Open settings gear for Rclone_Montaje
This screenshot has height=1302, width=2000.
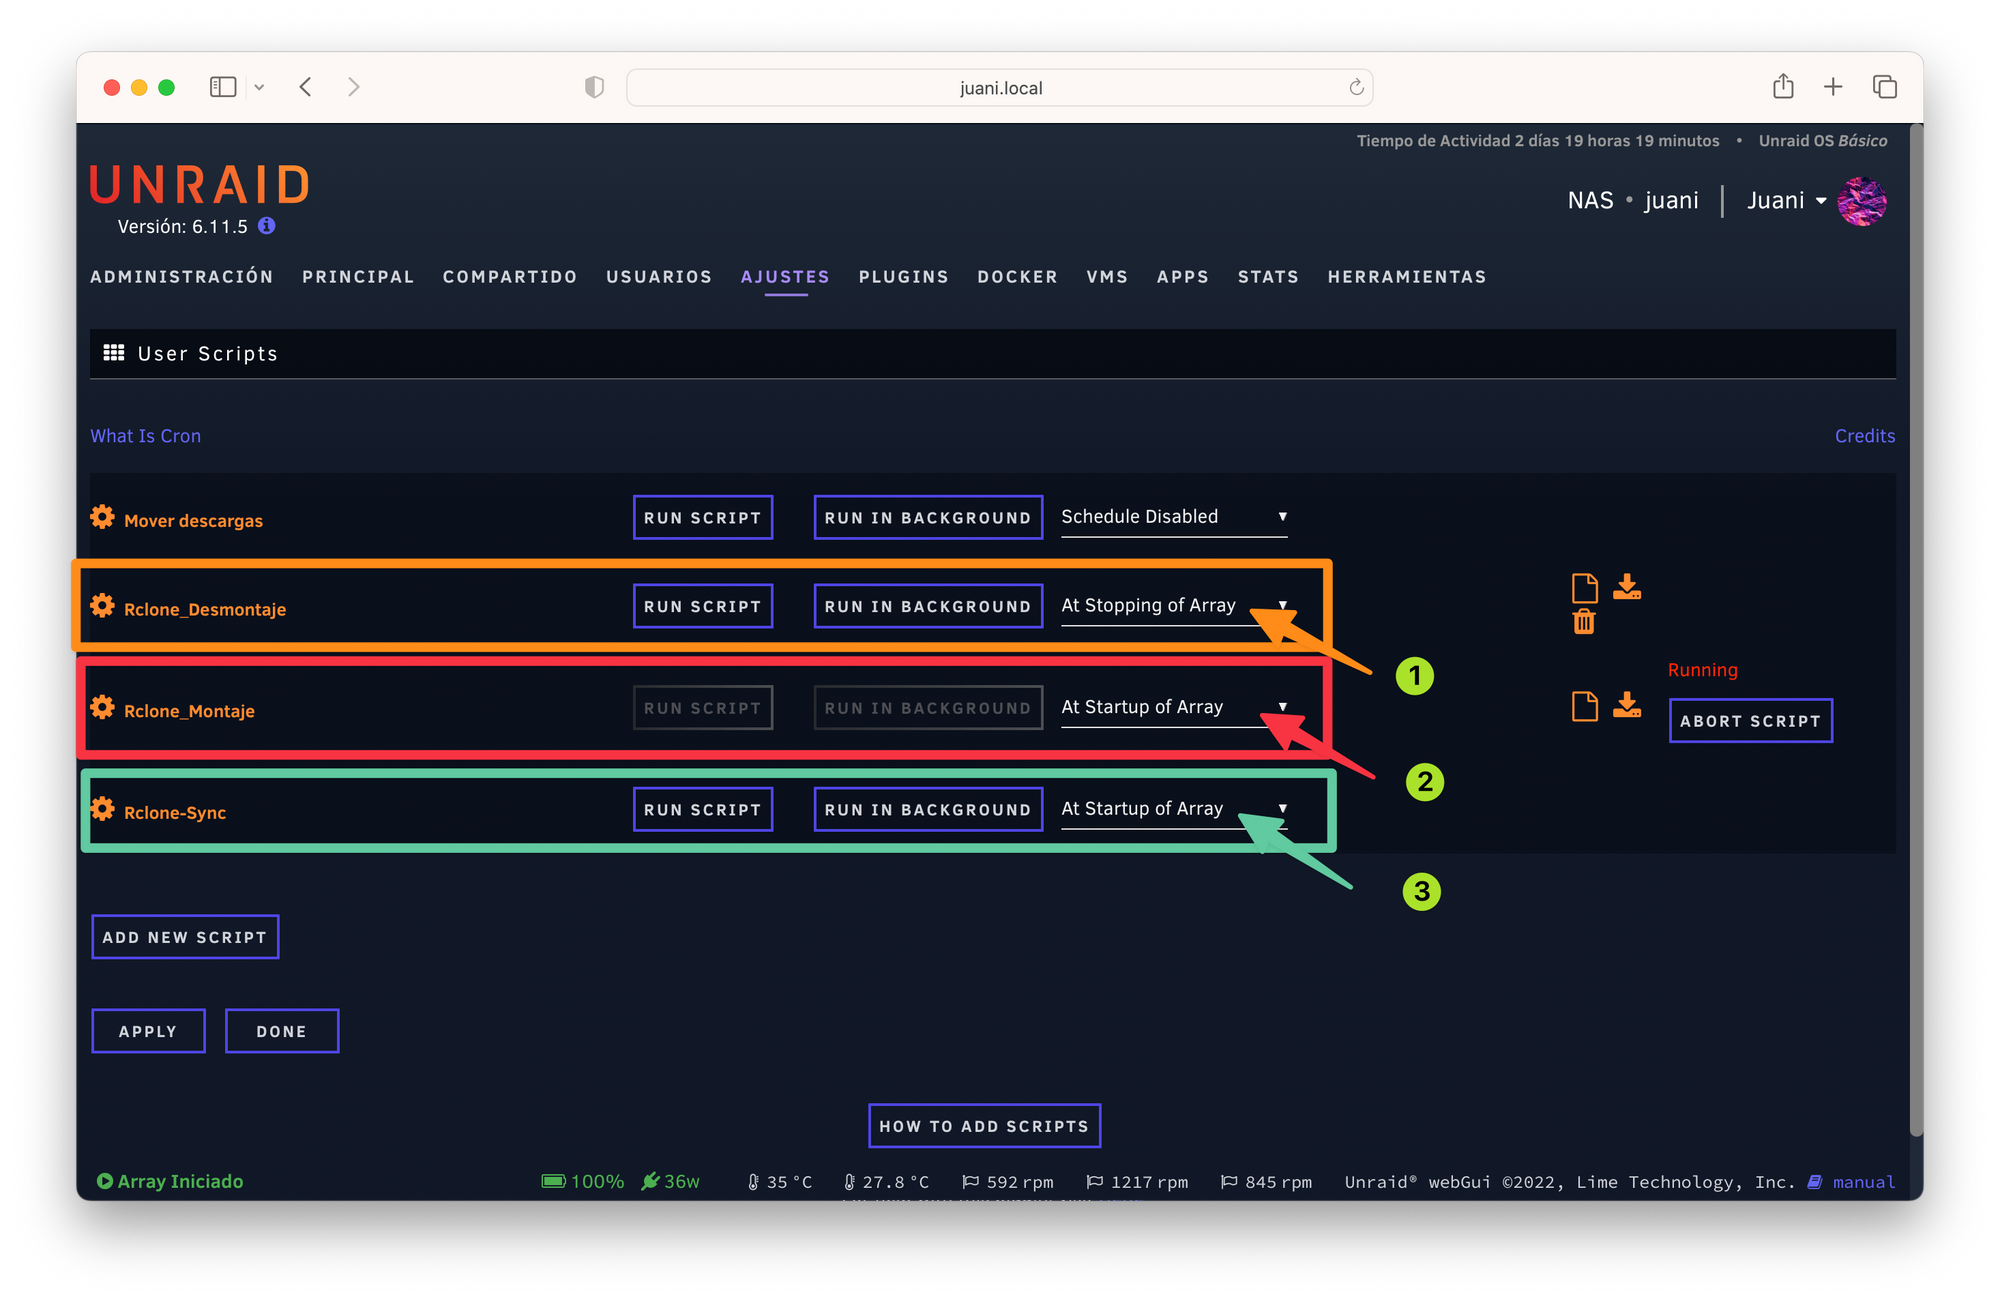coord(102,708)
